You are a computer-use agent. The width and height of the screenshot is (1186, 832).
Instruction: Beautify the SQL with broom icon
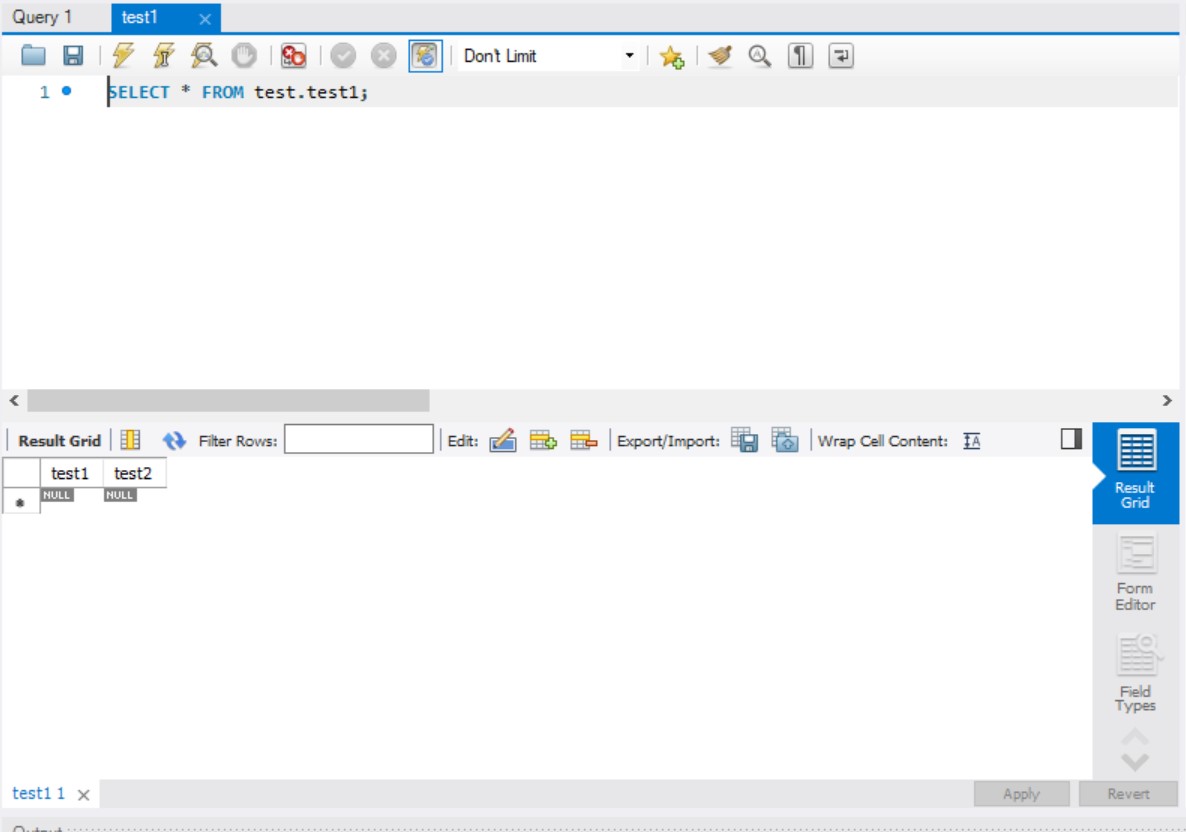click(x=720, y=55)
